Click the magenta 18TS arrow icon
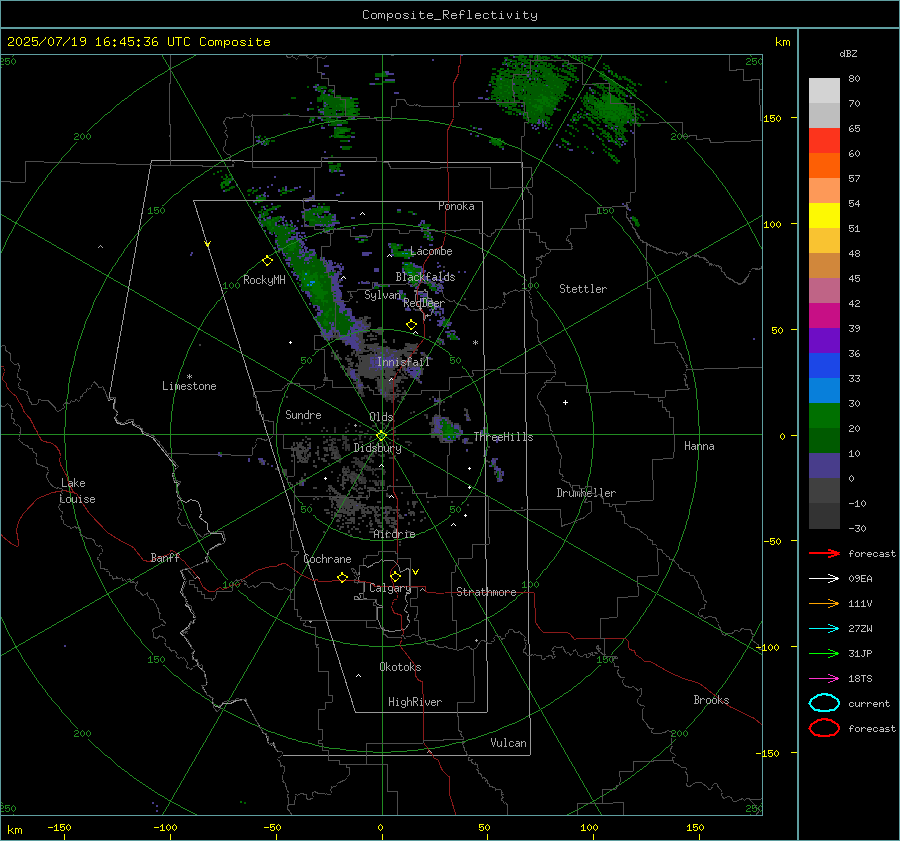 [824, 679]
